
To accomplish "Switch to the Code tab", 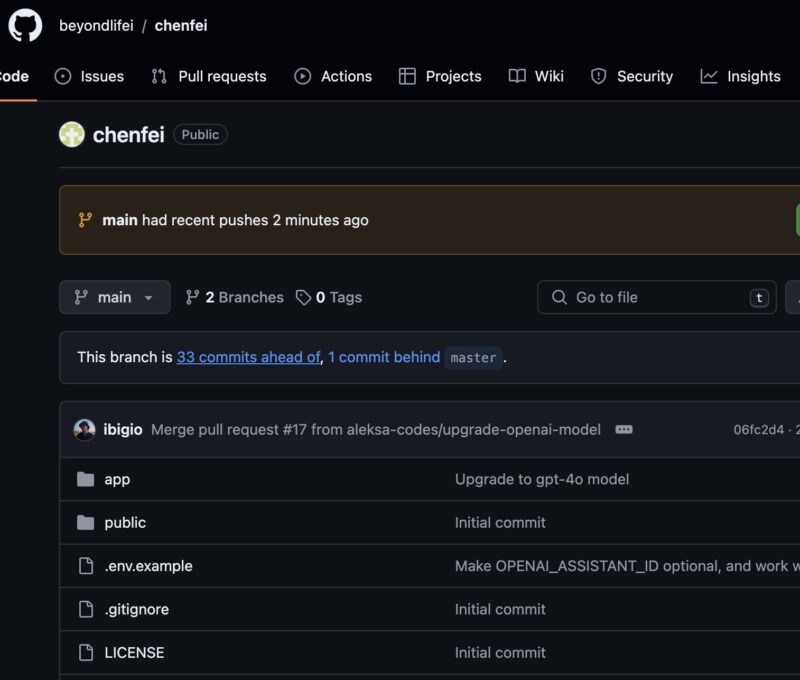I will click(14, 77).
